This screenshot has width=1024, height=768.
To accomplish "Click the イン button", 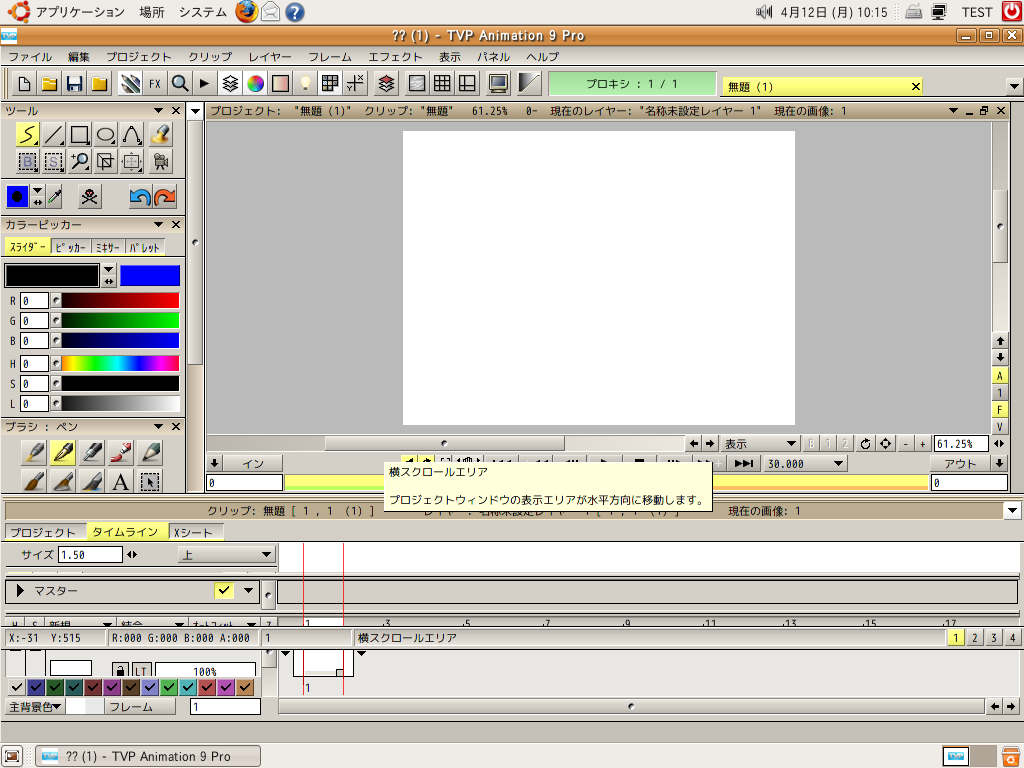I will point(253,464).
